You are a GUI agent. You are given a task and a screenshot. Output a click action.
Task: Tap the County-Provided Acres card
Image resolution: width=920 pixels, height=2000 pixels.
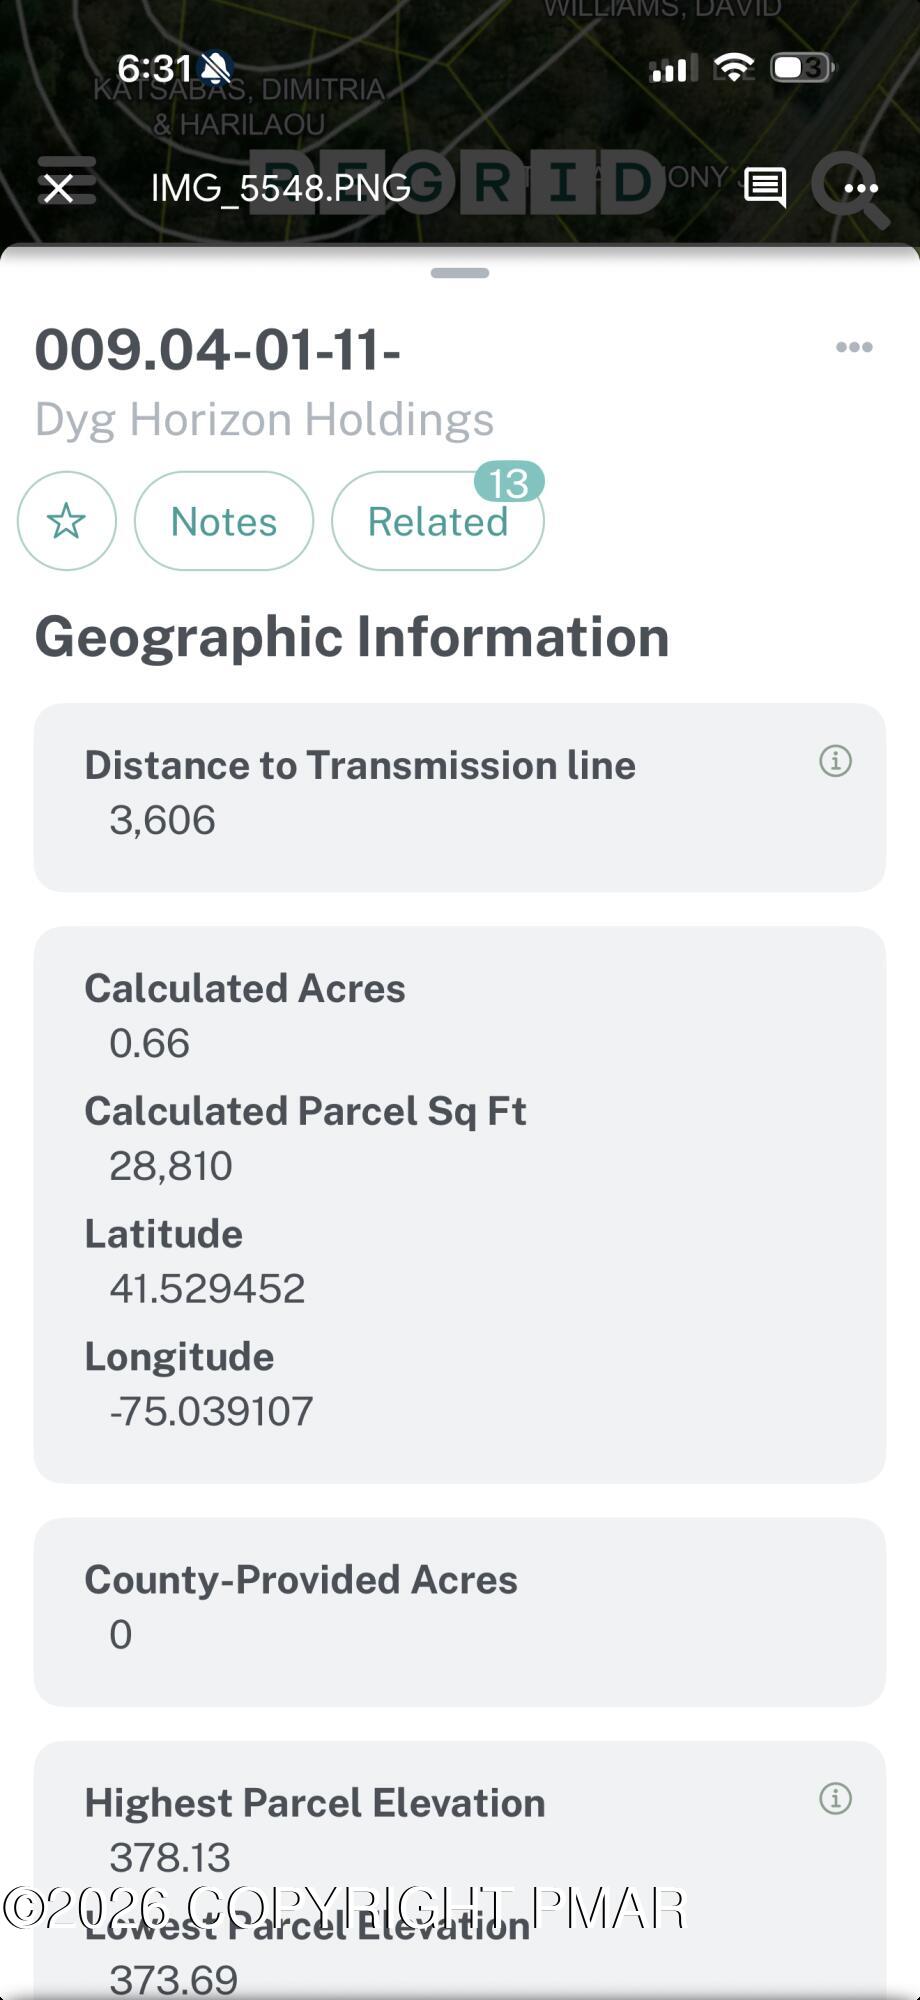(x=460, y=1611)
